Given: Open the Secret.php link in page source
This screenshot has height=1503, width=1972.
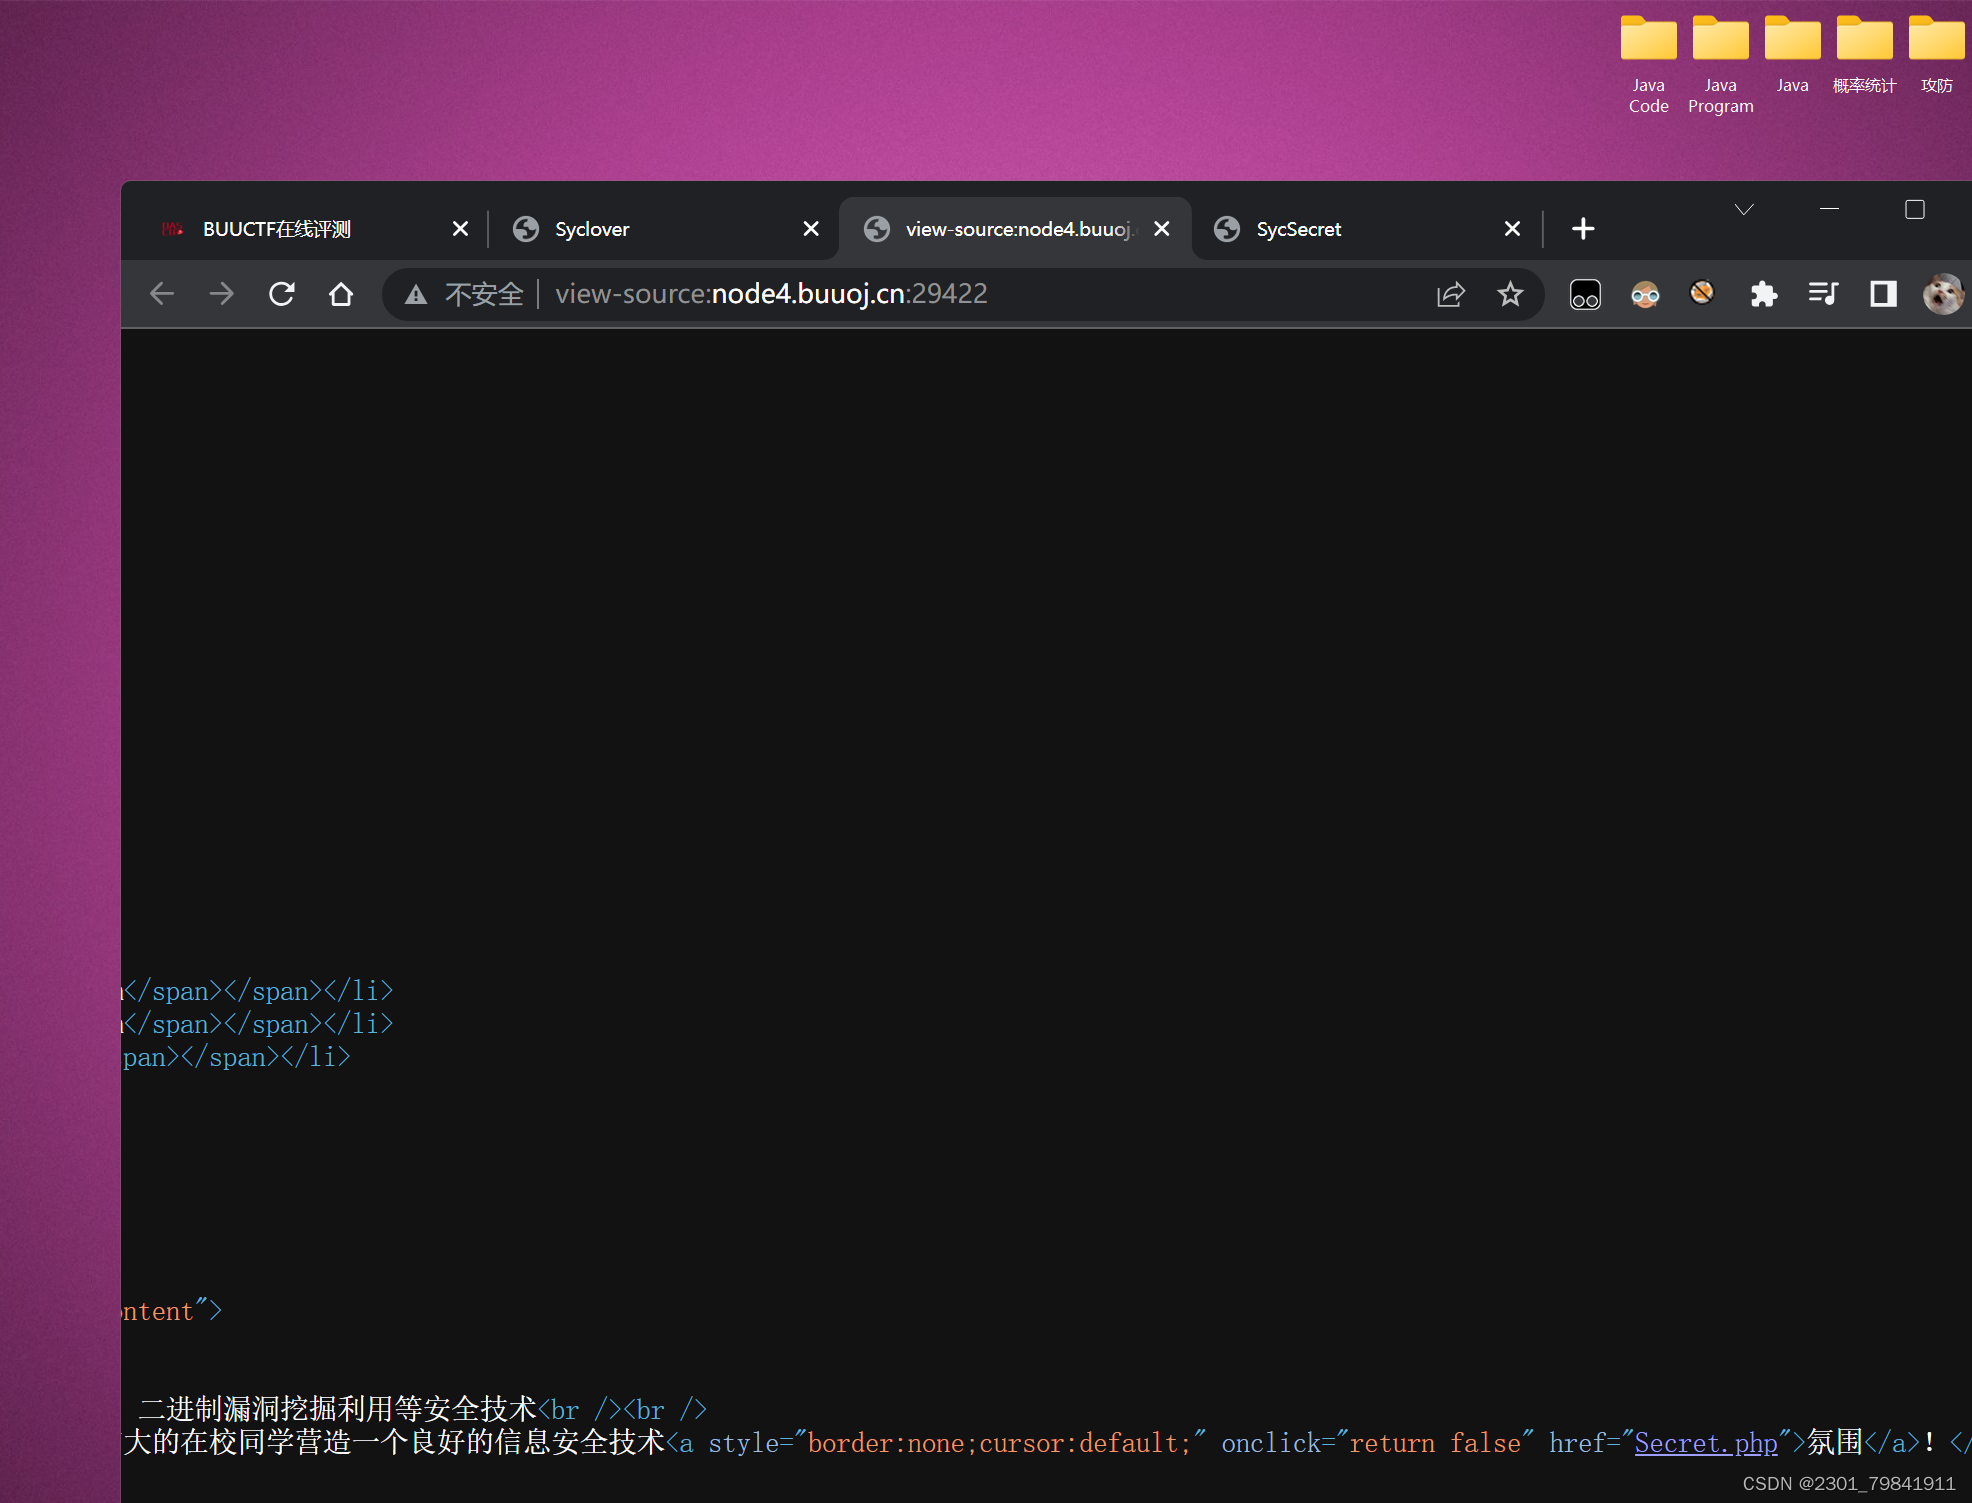Looking at the screenshot, I should [x=1704, y=1443].
